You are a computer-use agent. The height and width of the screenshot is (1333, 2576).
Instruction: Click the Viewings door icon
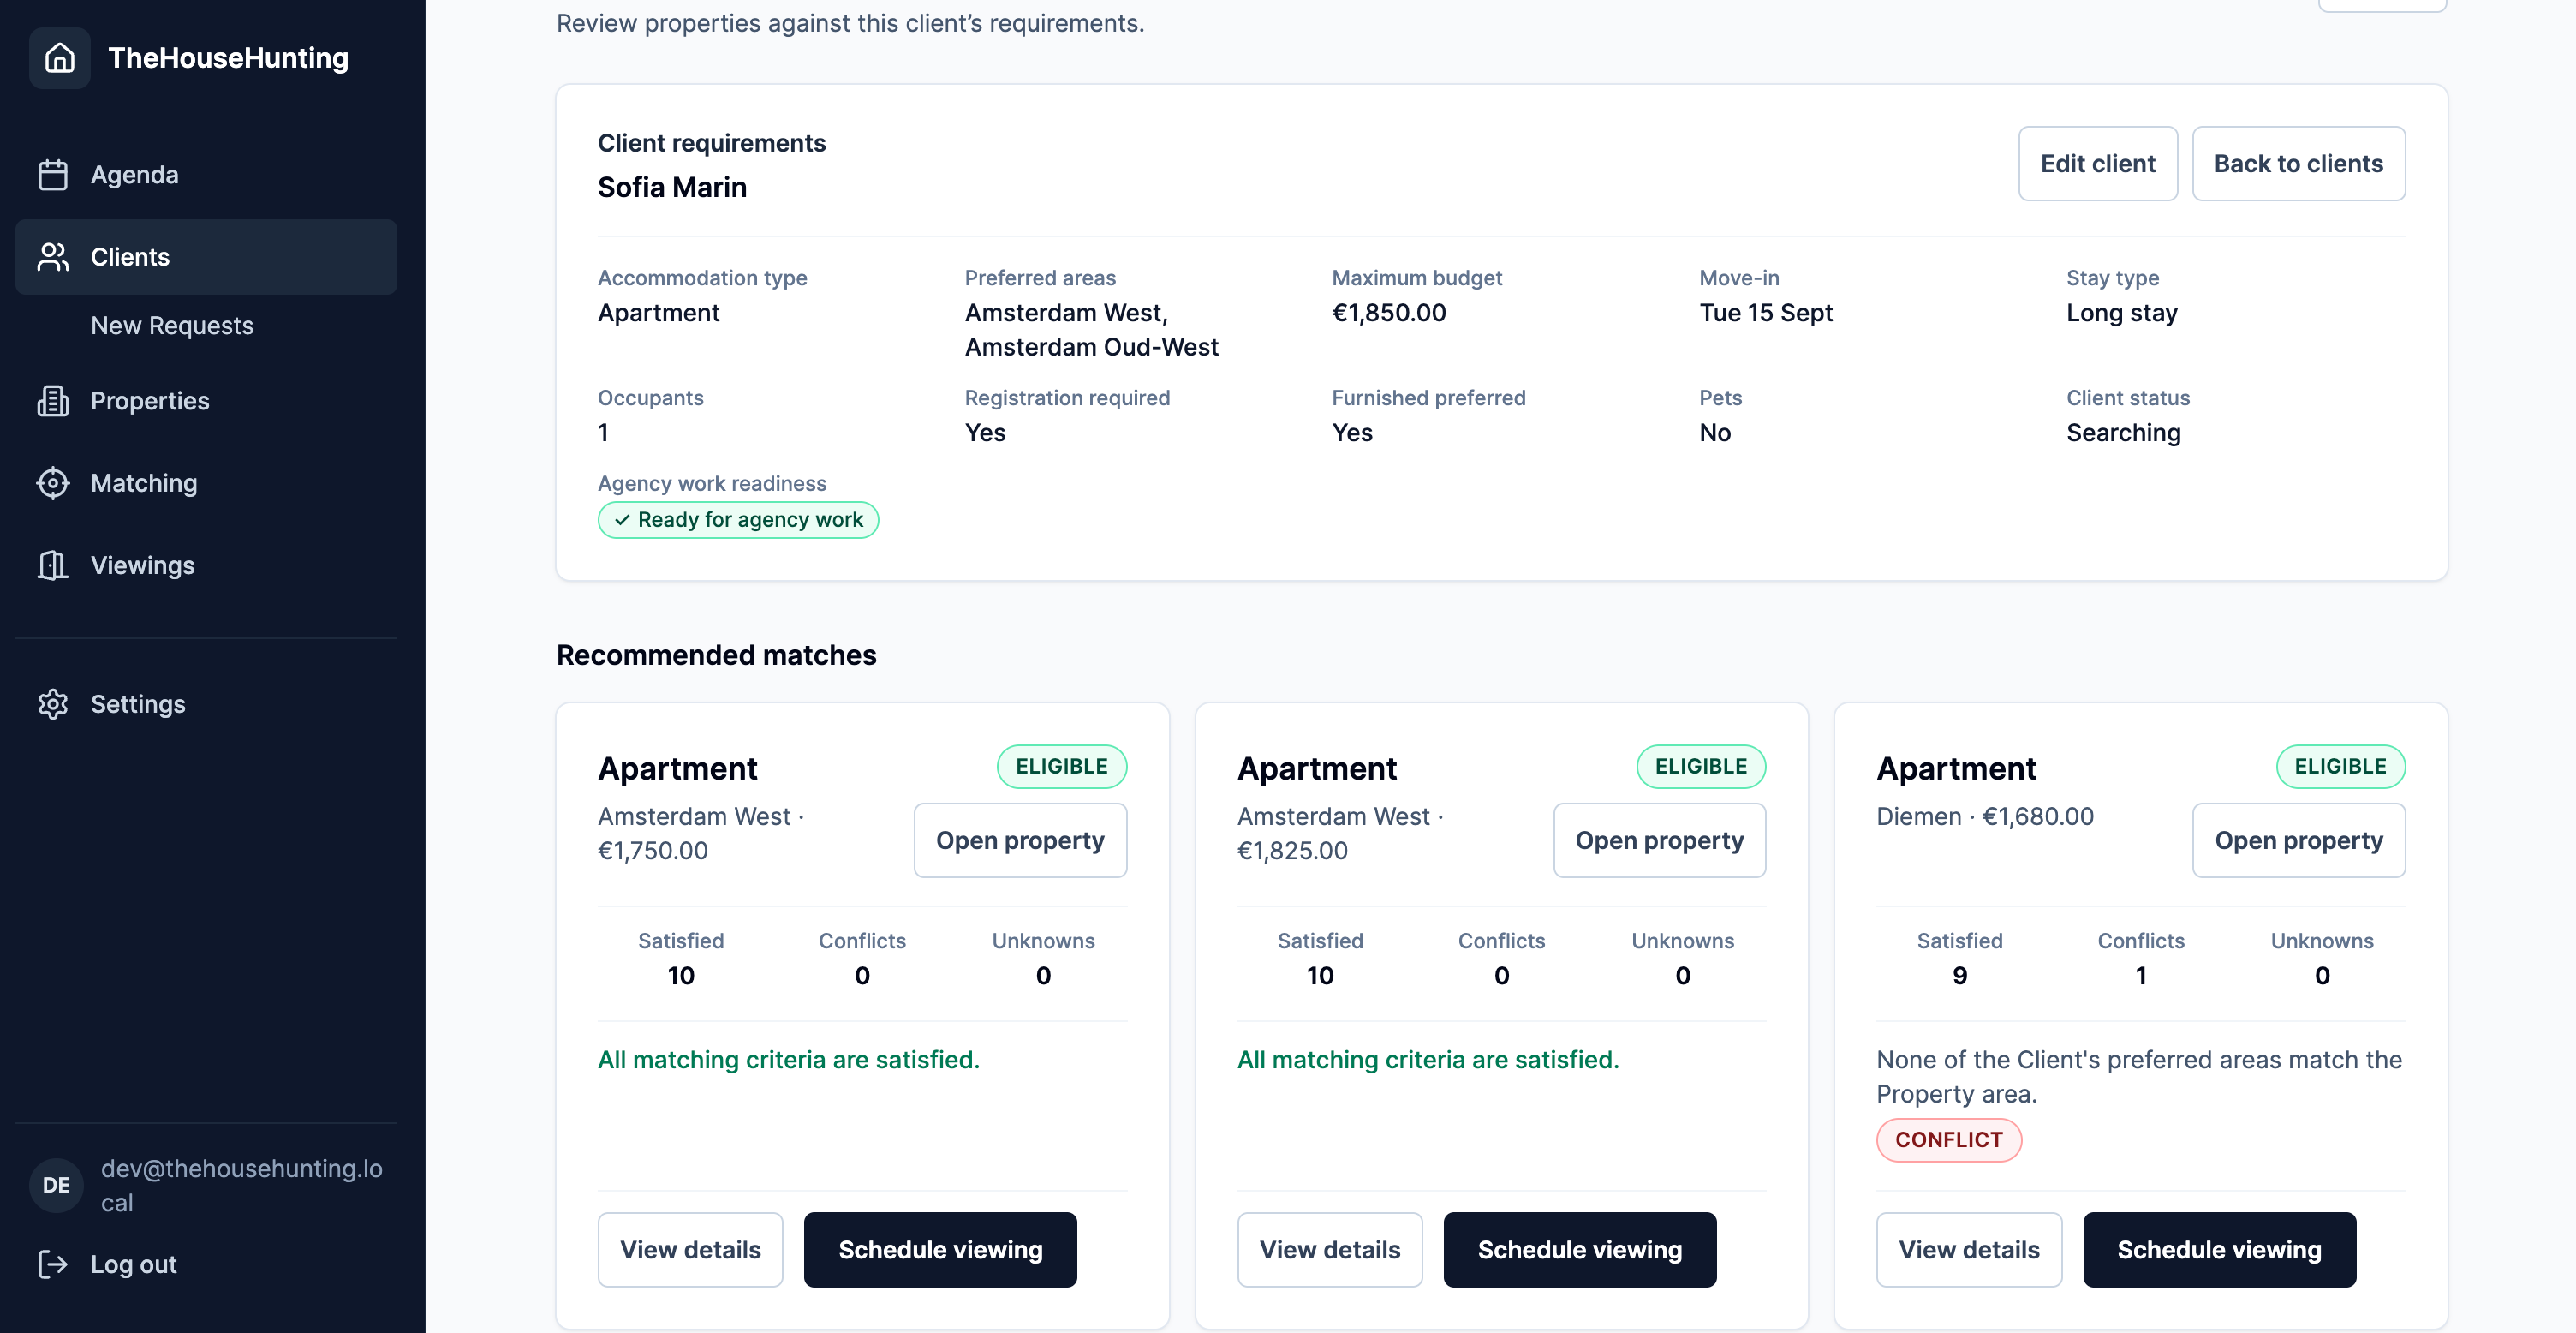[x=53, y=565]
